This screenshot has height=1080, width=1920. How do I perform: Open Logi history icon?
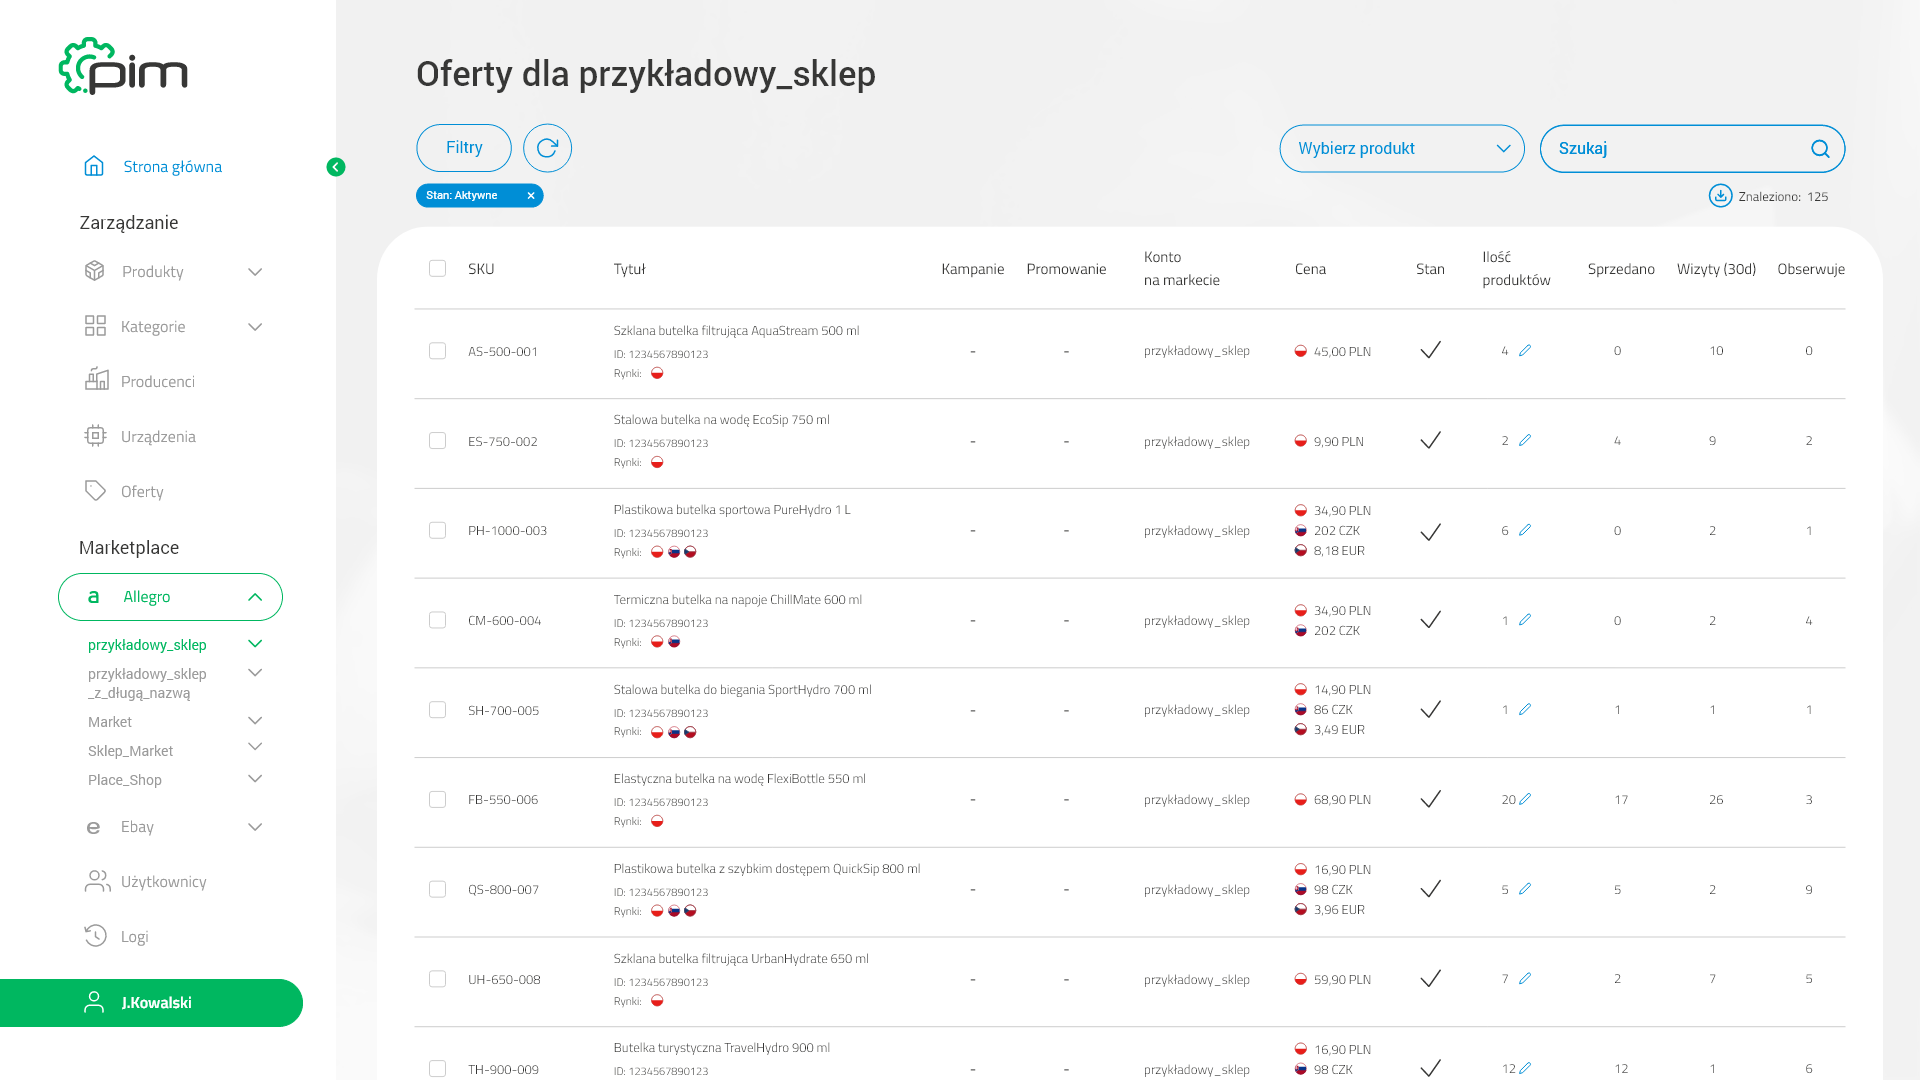pyautogui.click(x=95, y=936)
